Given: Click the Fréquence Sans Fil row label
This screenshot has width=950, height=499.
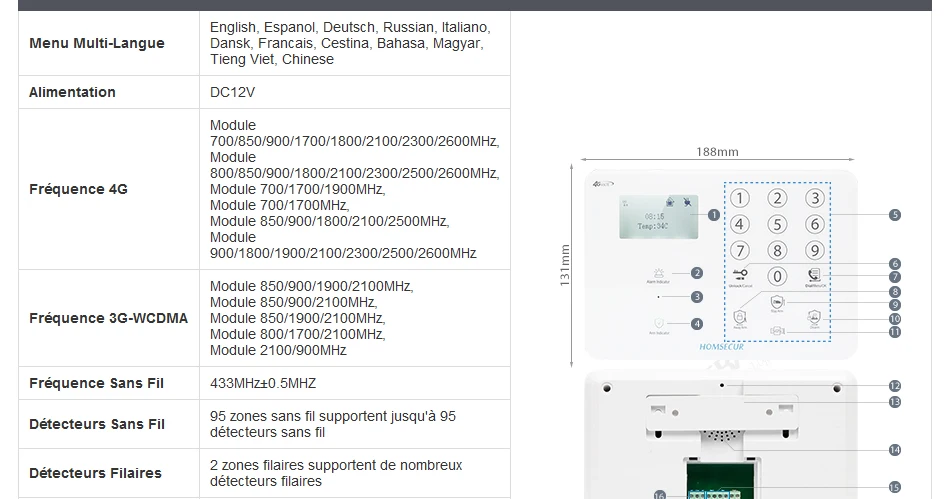Looking at the screenshot, I should coord(96,383).
